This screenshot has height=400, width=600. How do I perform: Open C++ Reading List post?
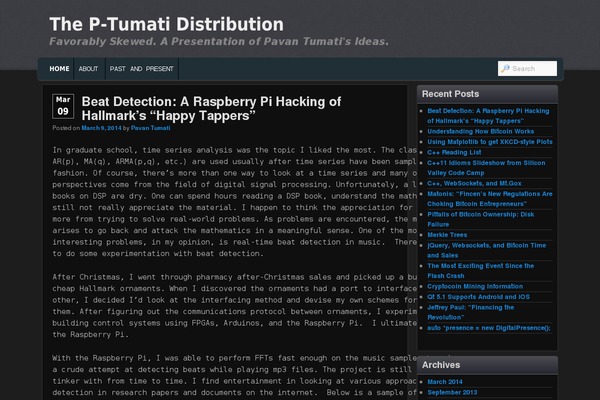(454, 152)
